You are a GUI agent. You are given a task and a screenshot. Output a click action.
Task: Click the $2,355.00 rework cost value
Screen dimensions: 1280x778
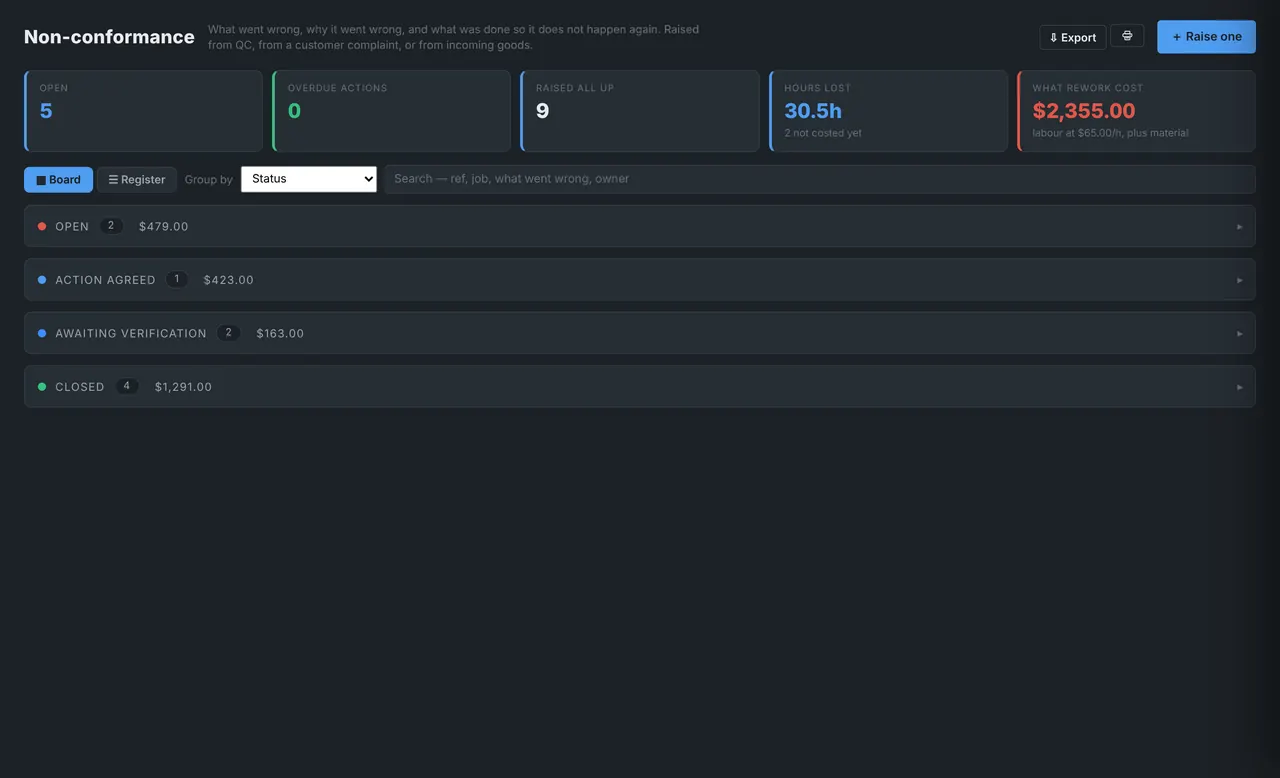pyautogui.click(x=1084, y=111)
